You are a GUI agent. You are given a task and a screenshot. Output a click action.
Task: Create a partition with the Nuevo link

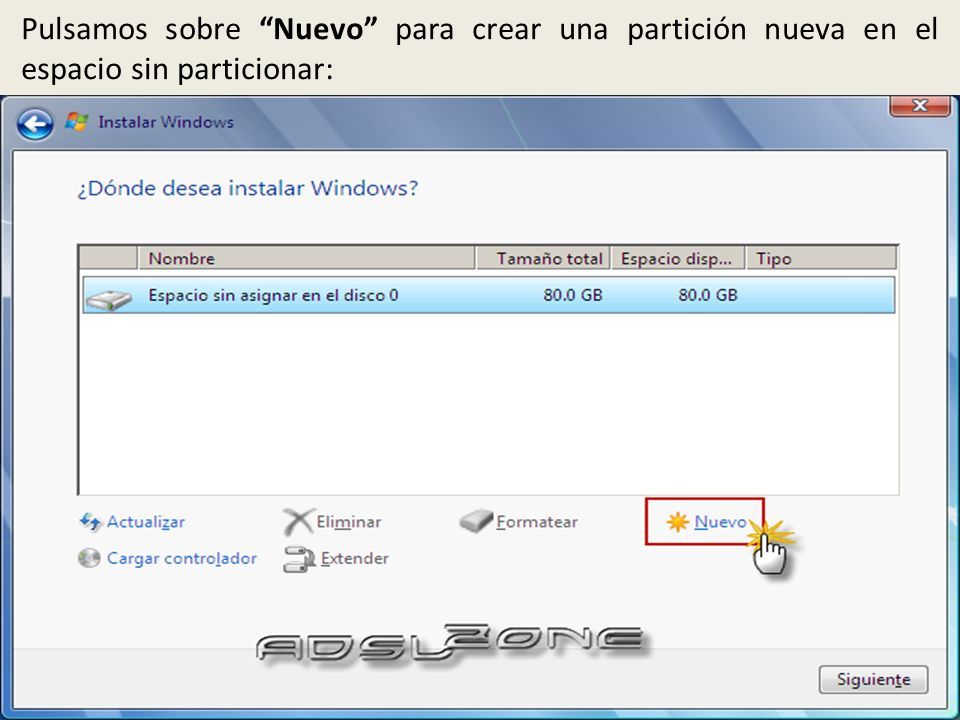pyautogui.click(x=721, y=522)
